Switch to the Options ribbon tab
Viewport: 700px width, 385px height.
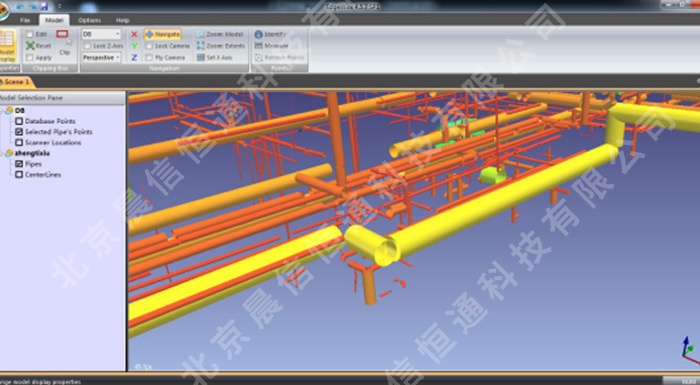coord(89,20)
